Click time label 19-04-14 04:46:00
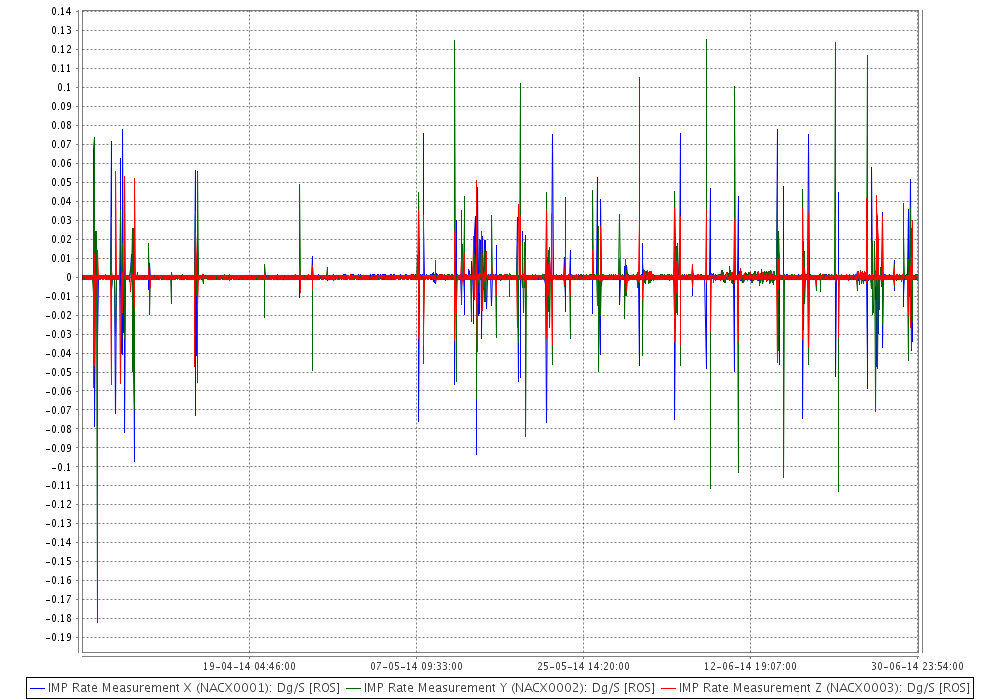 click(x=249, y=666)
